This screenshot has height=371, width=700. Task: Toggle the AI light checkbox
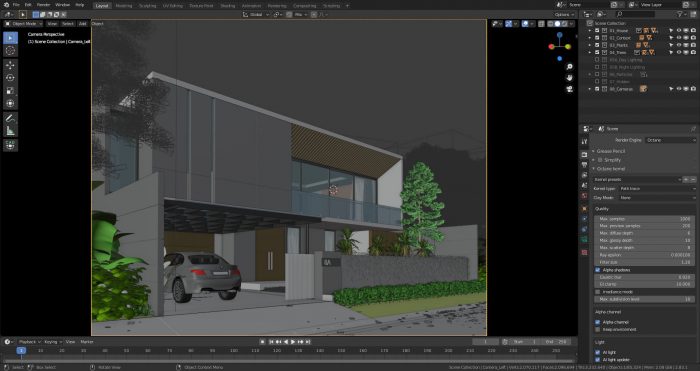coord(598,352)
